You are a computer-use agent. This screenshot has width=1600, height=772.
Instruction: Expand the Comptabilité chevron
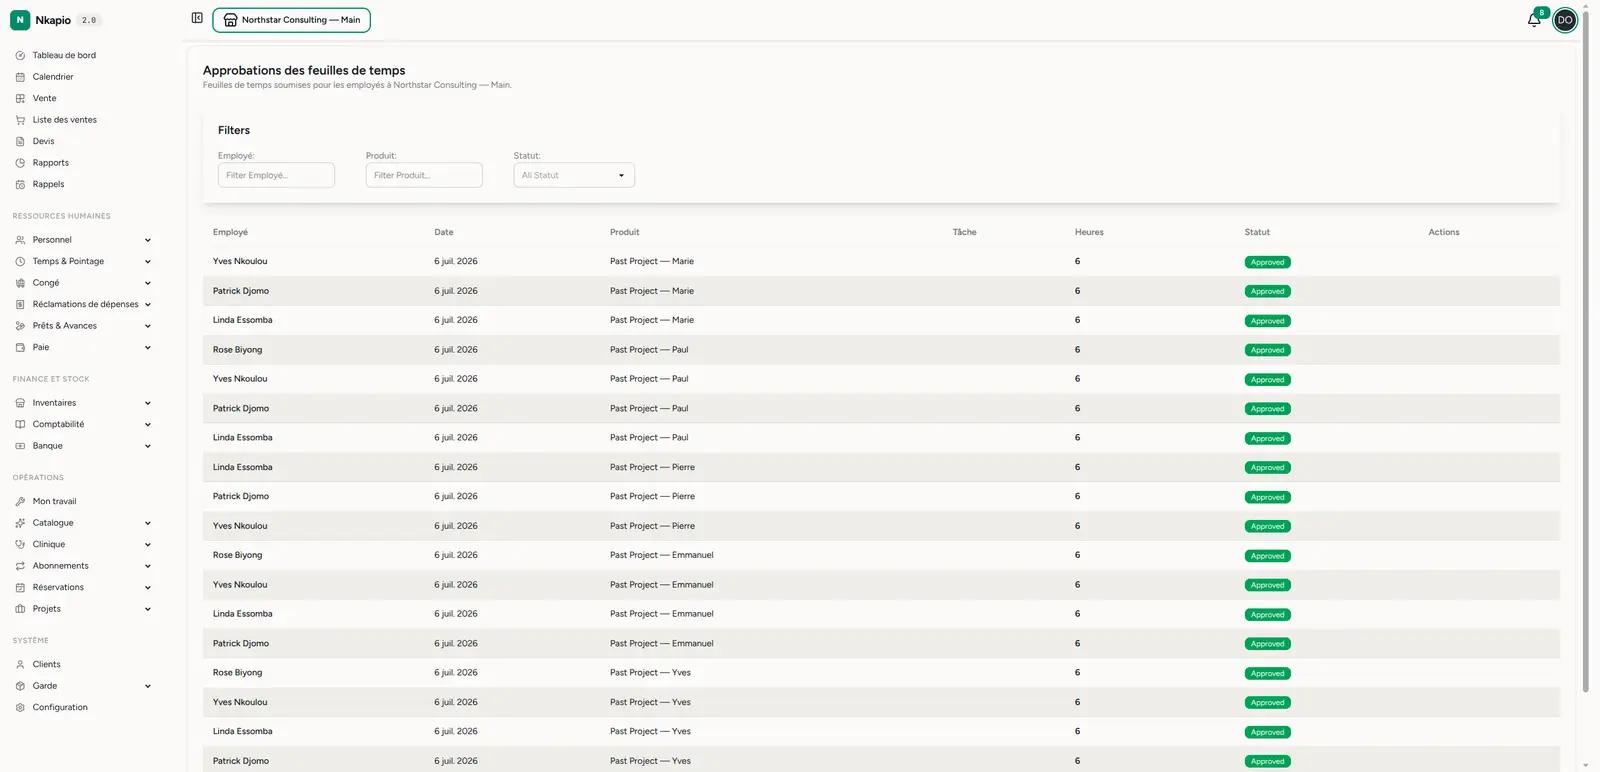148,424
